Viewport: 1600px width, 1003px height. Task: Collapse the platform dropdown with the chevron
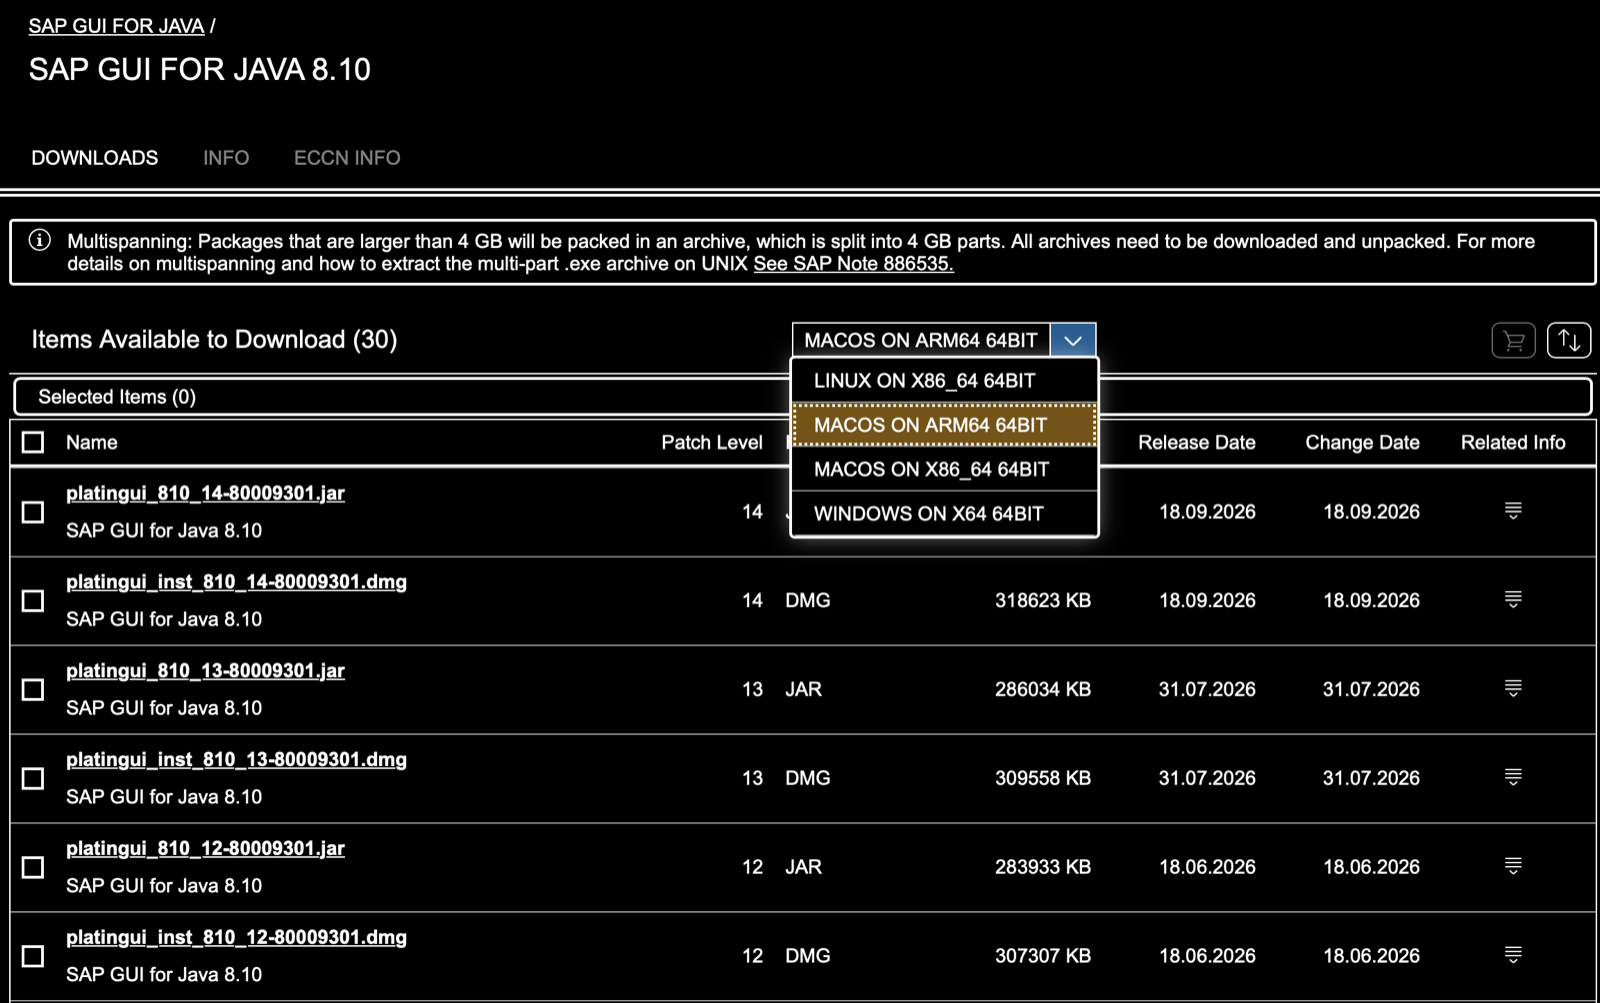1073,340
